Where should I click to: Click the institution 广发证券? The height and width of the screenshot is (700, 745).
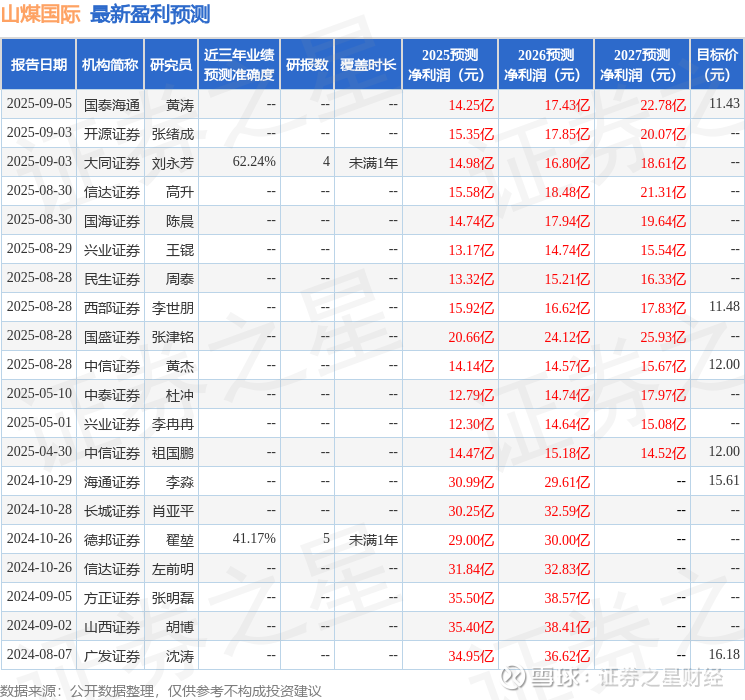(x=112, y=656)
